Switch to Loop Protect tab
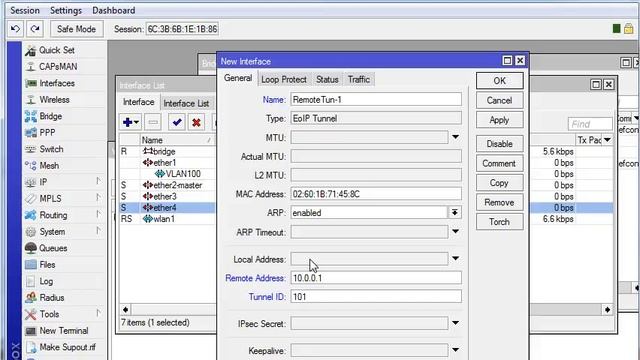This screenshot has width=640, height=360. click(x=284, y=80)
